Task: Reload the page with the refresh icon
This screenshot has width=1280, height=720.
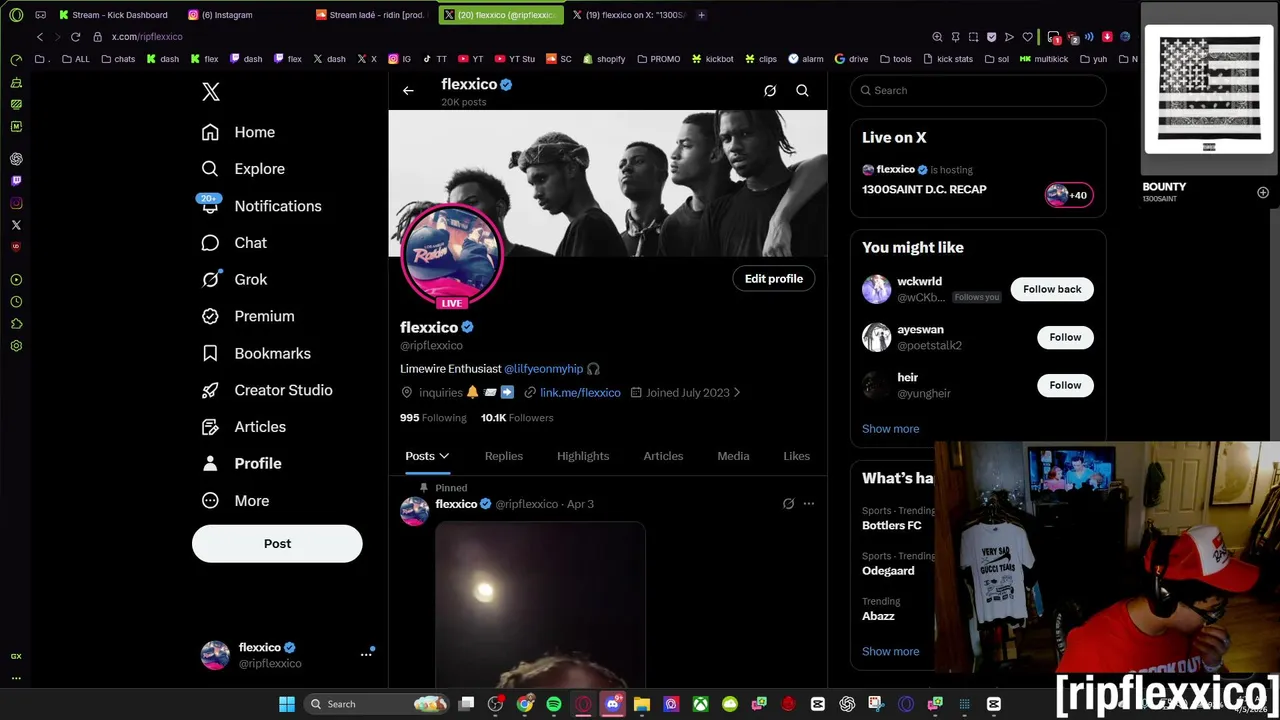Action: [x=75, y=37]
